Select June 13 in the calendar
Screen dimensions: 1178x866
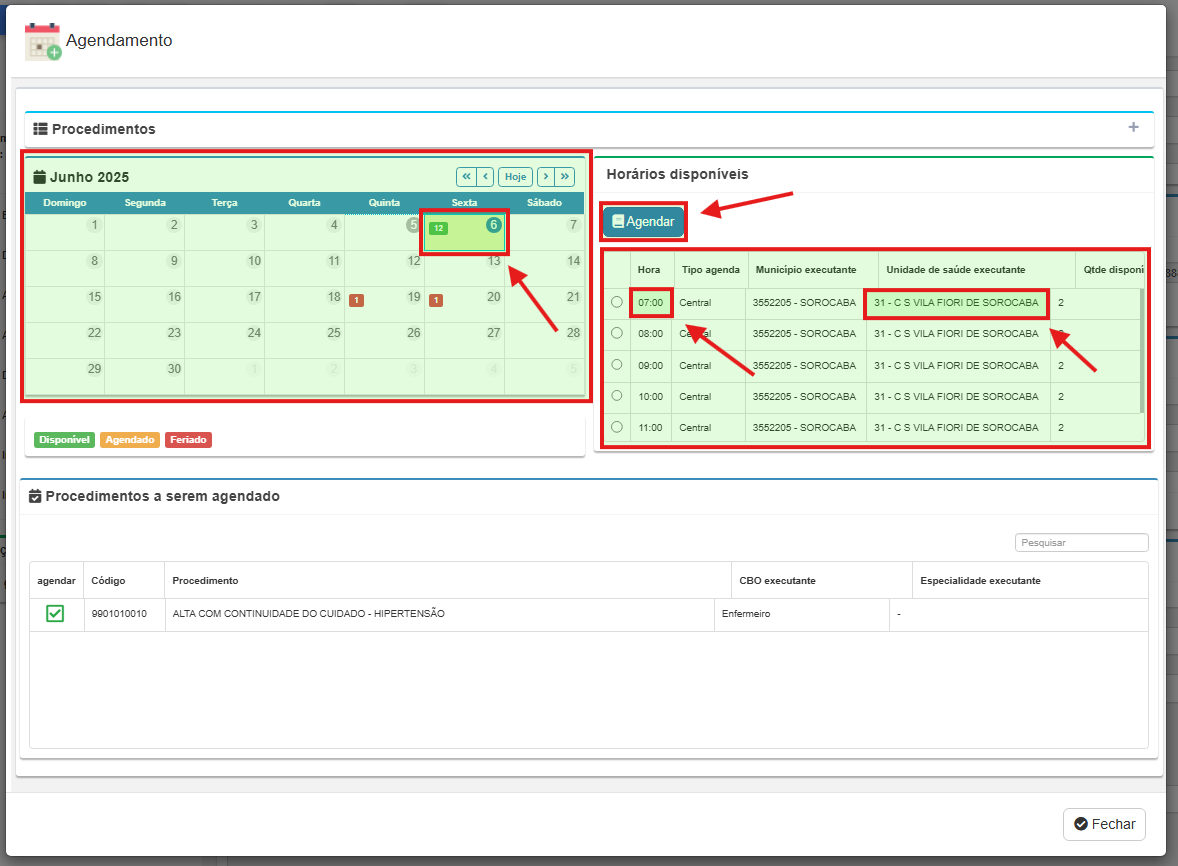click(x=465, y=268)
